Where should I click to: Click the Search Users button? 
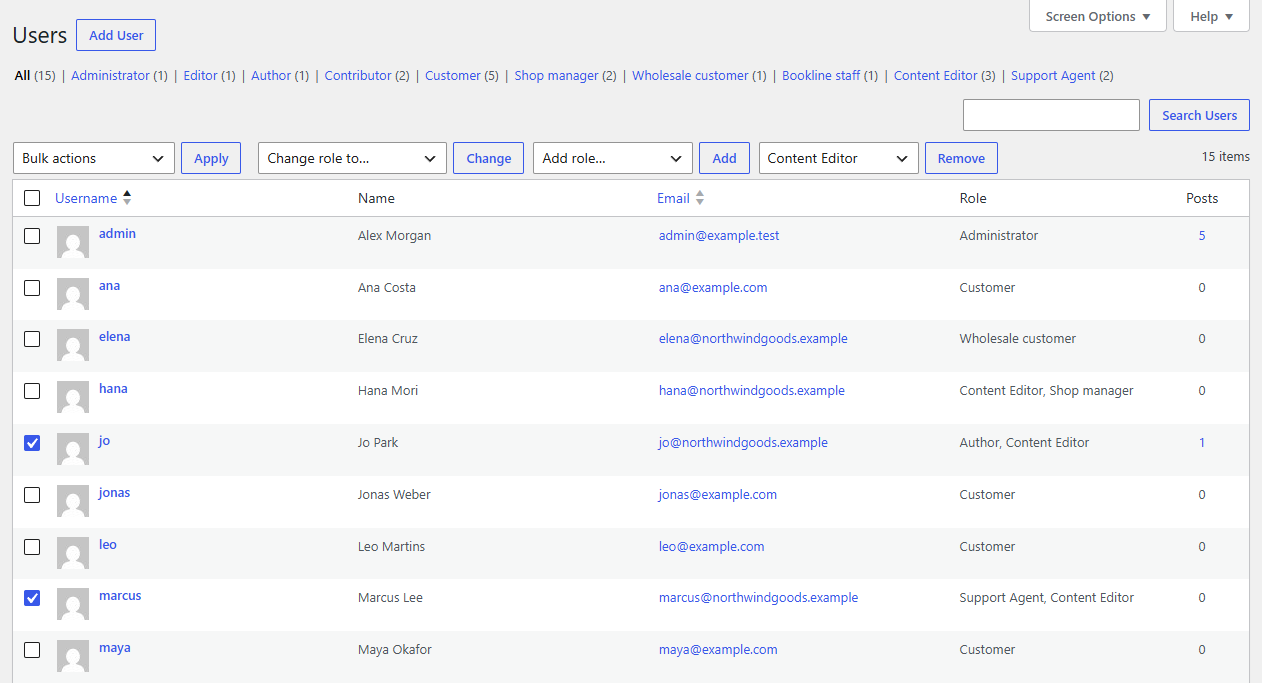click(1199, 115)
